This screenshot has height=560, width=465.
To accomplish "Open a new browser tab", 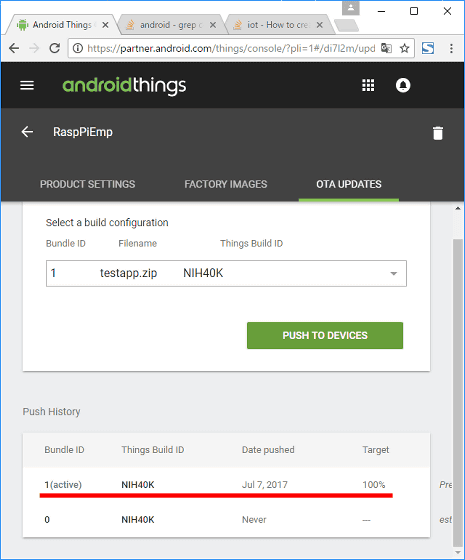I will tap(346, 25).
